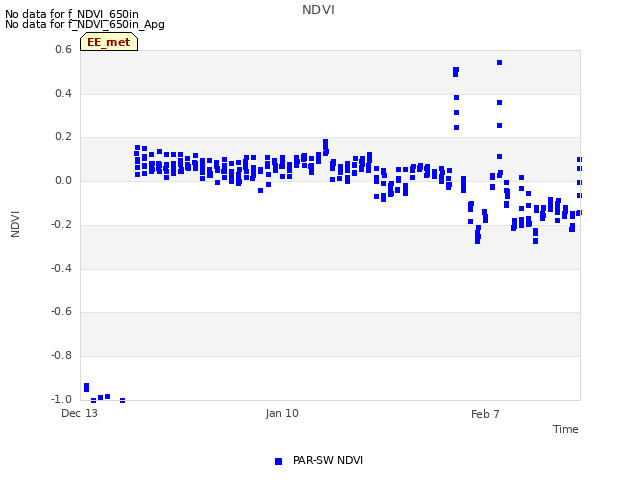Click the 0.4 y-axis tick label

pos(63,93)
